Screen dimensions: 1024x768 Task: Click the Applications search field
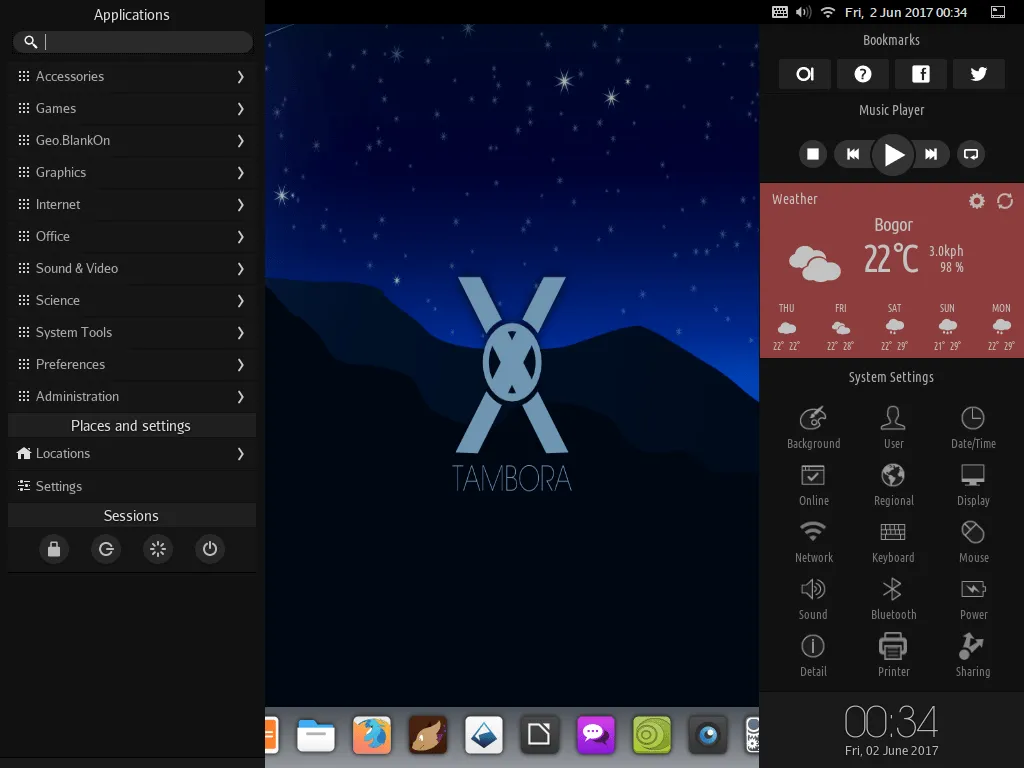pos(133,42)
